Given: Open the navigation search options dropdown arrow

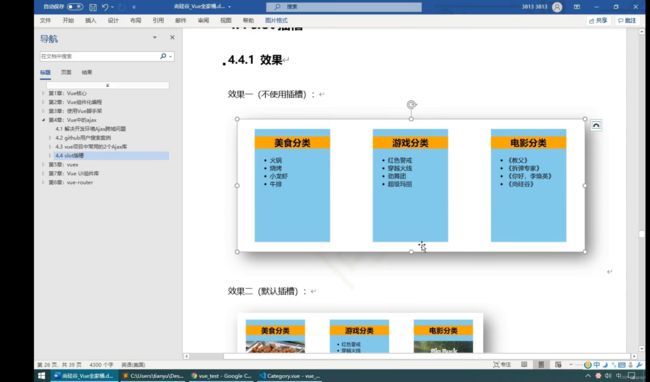Looking at the screenshot, I should (x=170, y=56).
